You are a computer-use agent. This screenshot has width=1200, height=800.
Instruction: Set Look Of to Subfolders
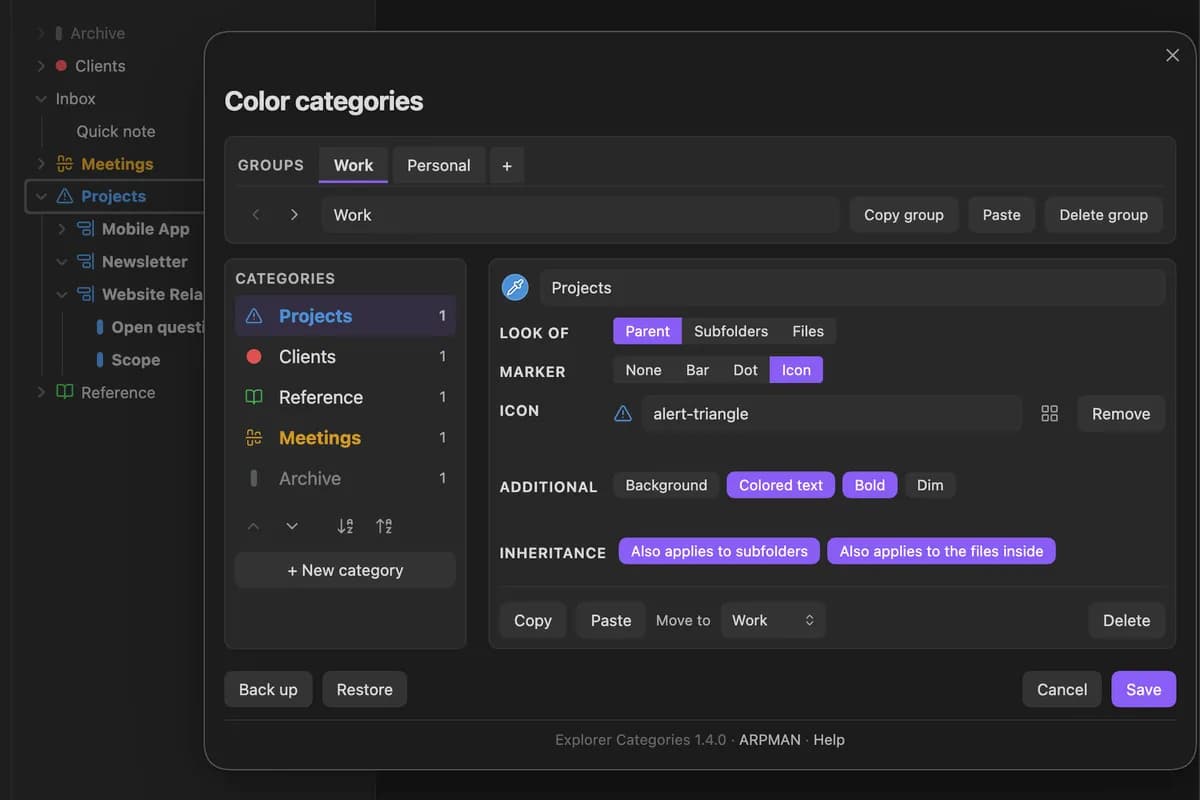[731, 331]
